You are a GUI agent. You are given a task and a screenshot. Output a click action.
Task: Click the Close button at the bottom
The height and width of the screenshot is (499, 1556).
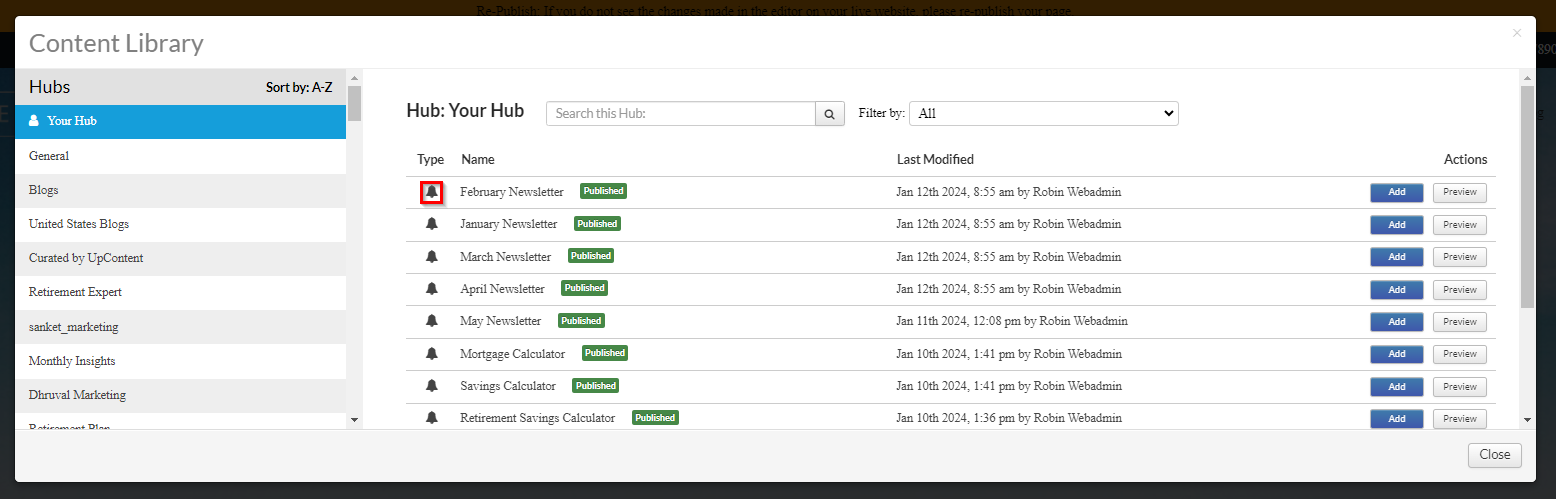tap(1495, 455)
